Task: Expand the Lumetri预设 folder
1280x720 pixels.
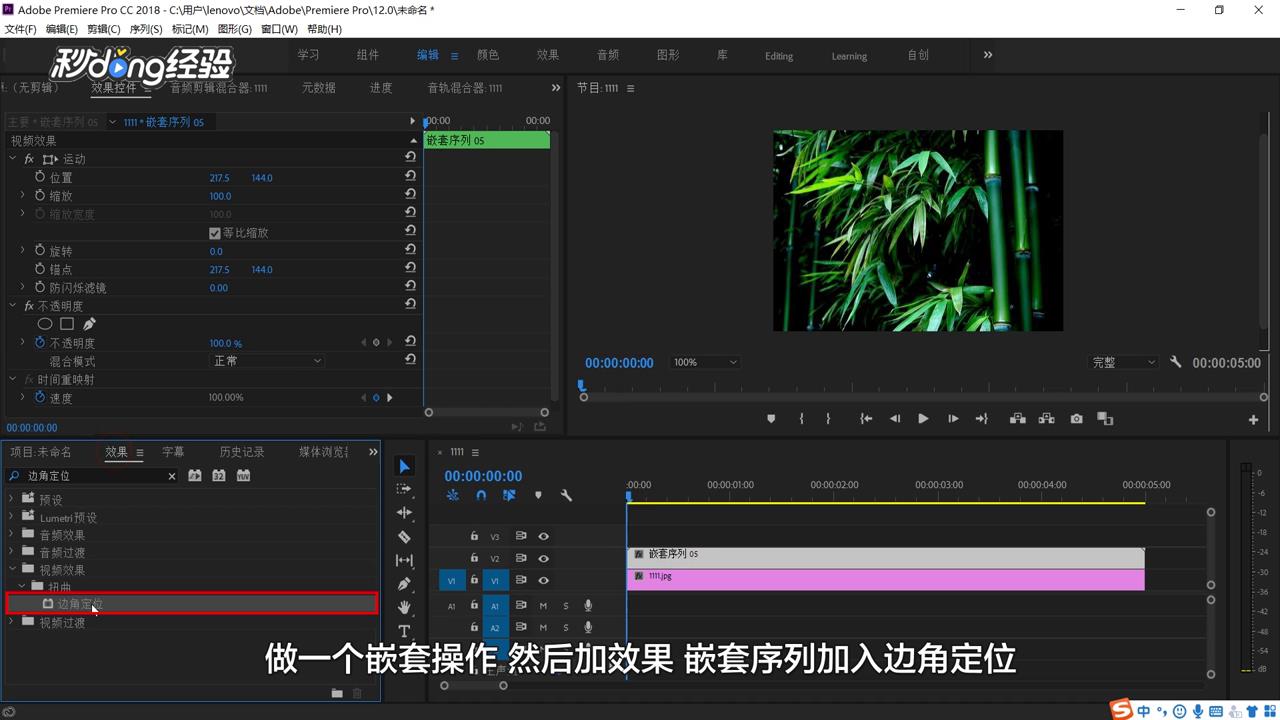Action: tap(12, 517)
